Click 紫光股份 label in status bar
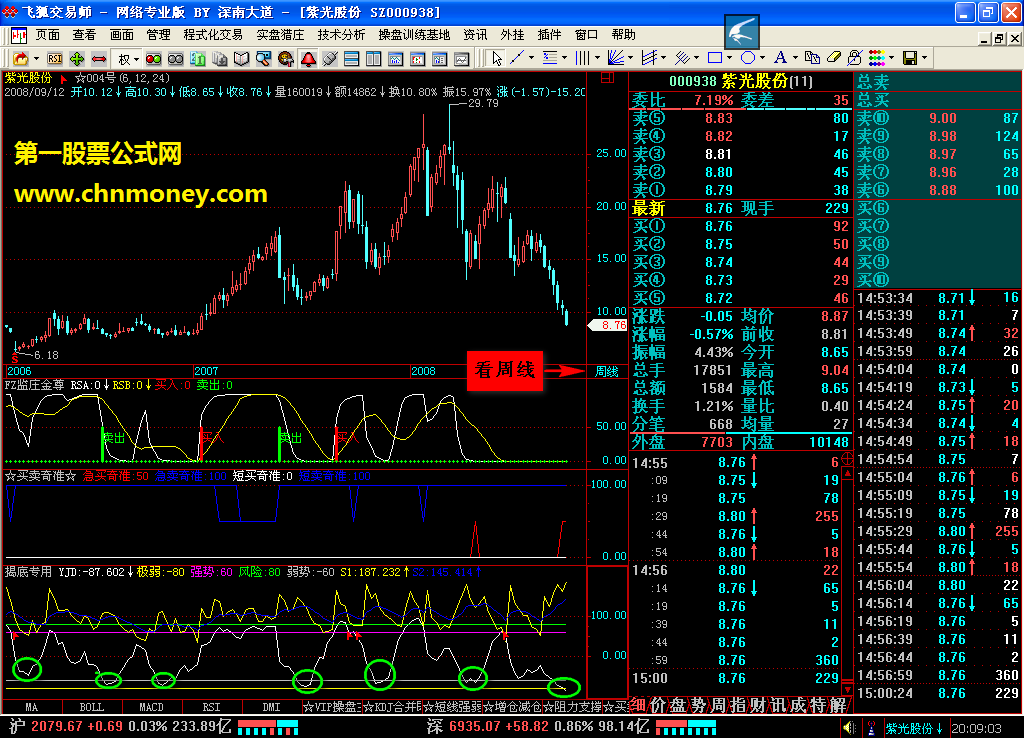 (909, 728)
